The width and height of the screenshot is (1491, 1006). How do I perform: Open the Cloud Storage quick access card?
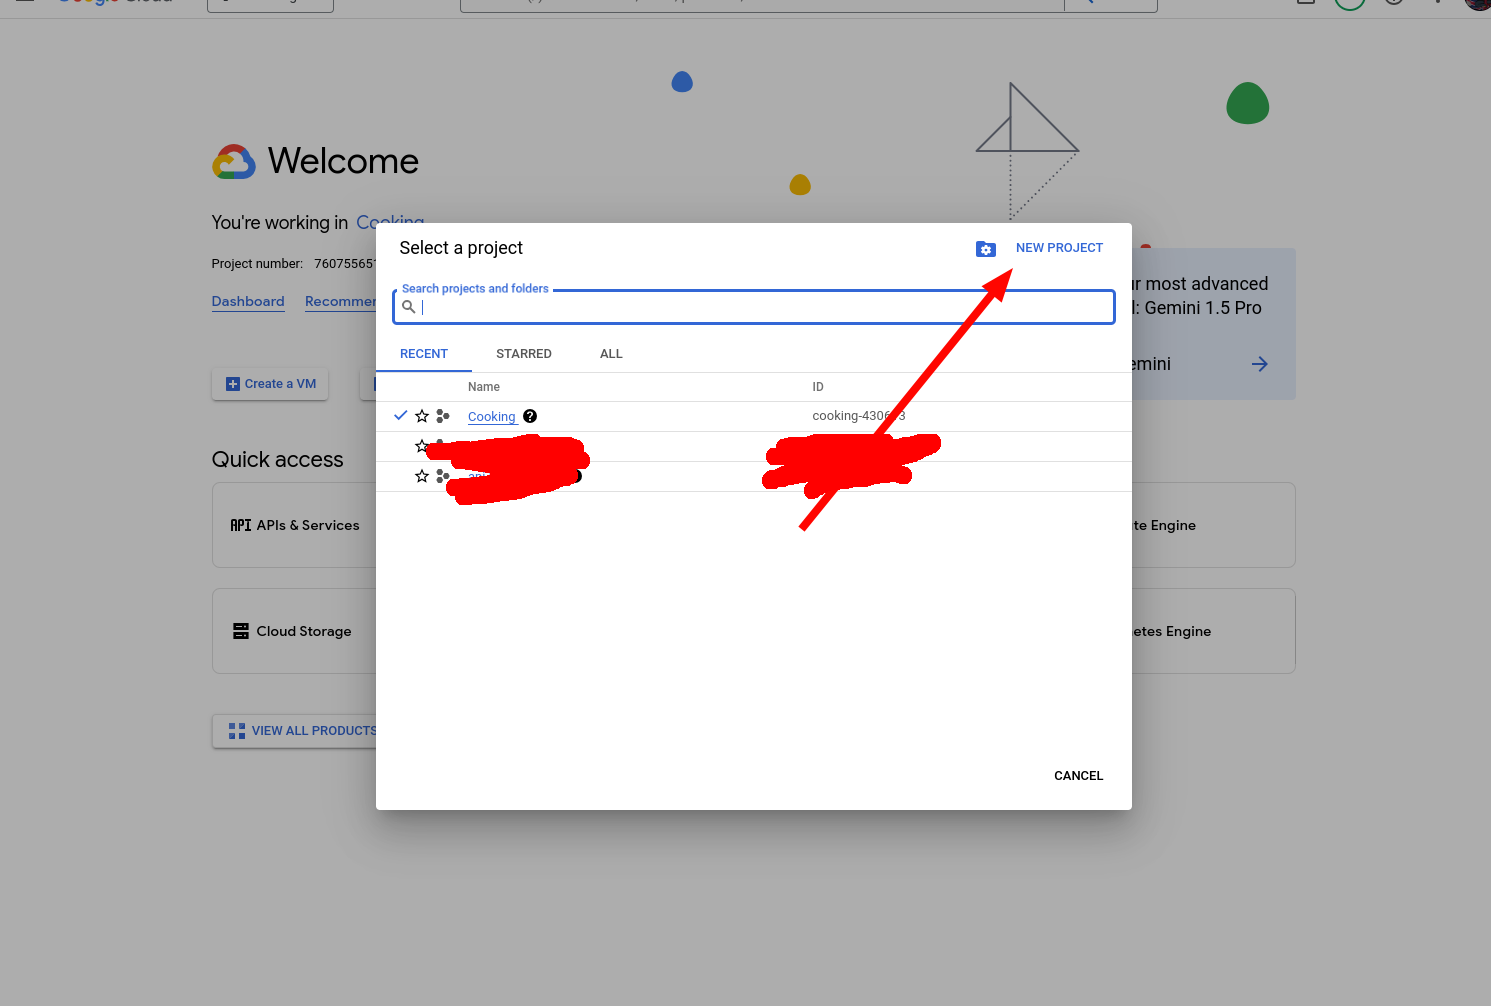pos(295,631)
